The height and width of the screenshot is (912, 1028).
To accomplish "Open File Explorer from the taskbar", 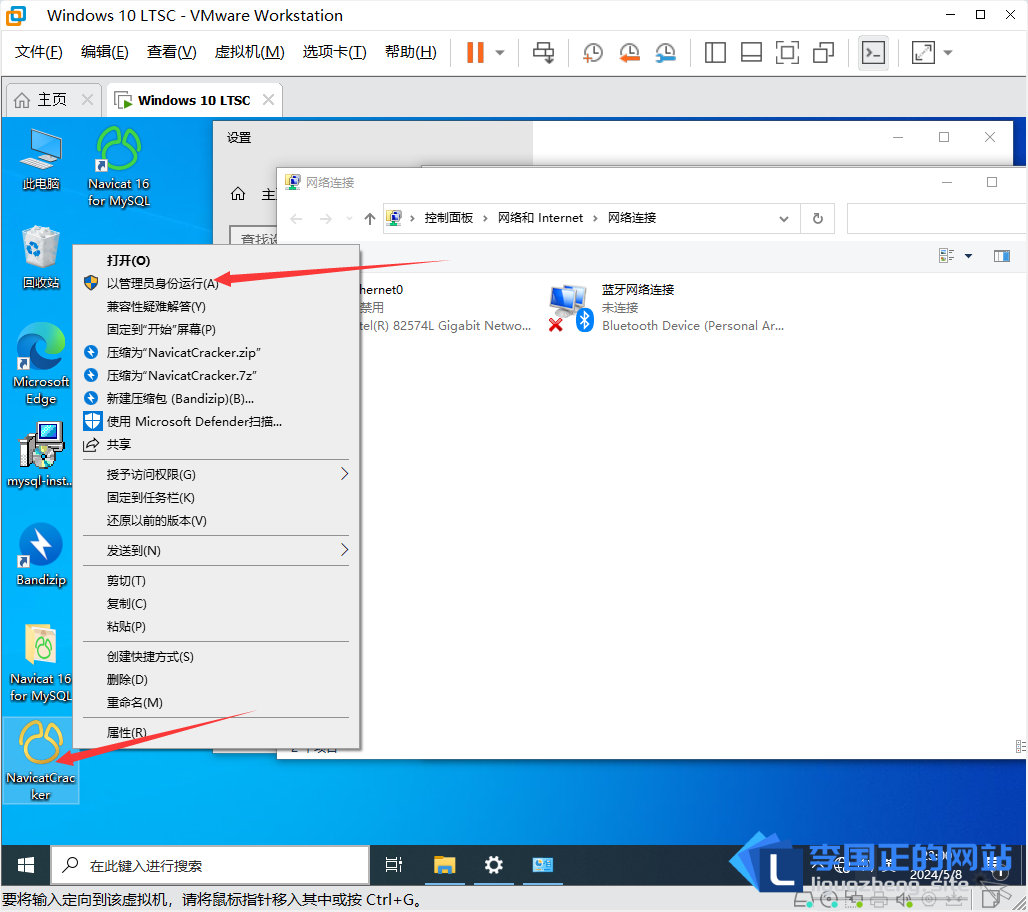I will pos(445,865).
